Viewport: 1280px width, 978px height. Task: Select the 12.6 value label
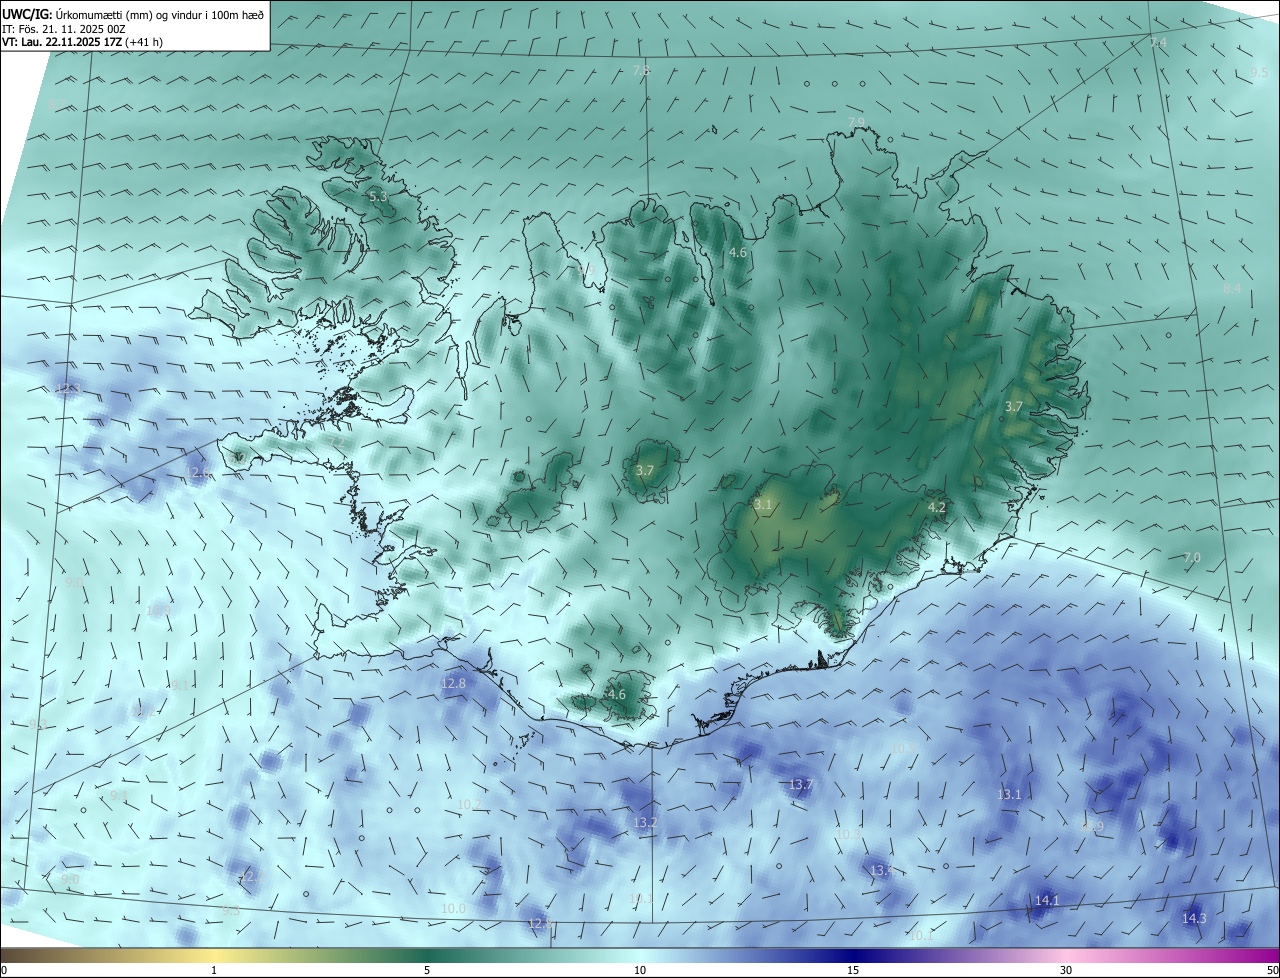click(198, 472)
